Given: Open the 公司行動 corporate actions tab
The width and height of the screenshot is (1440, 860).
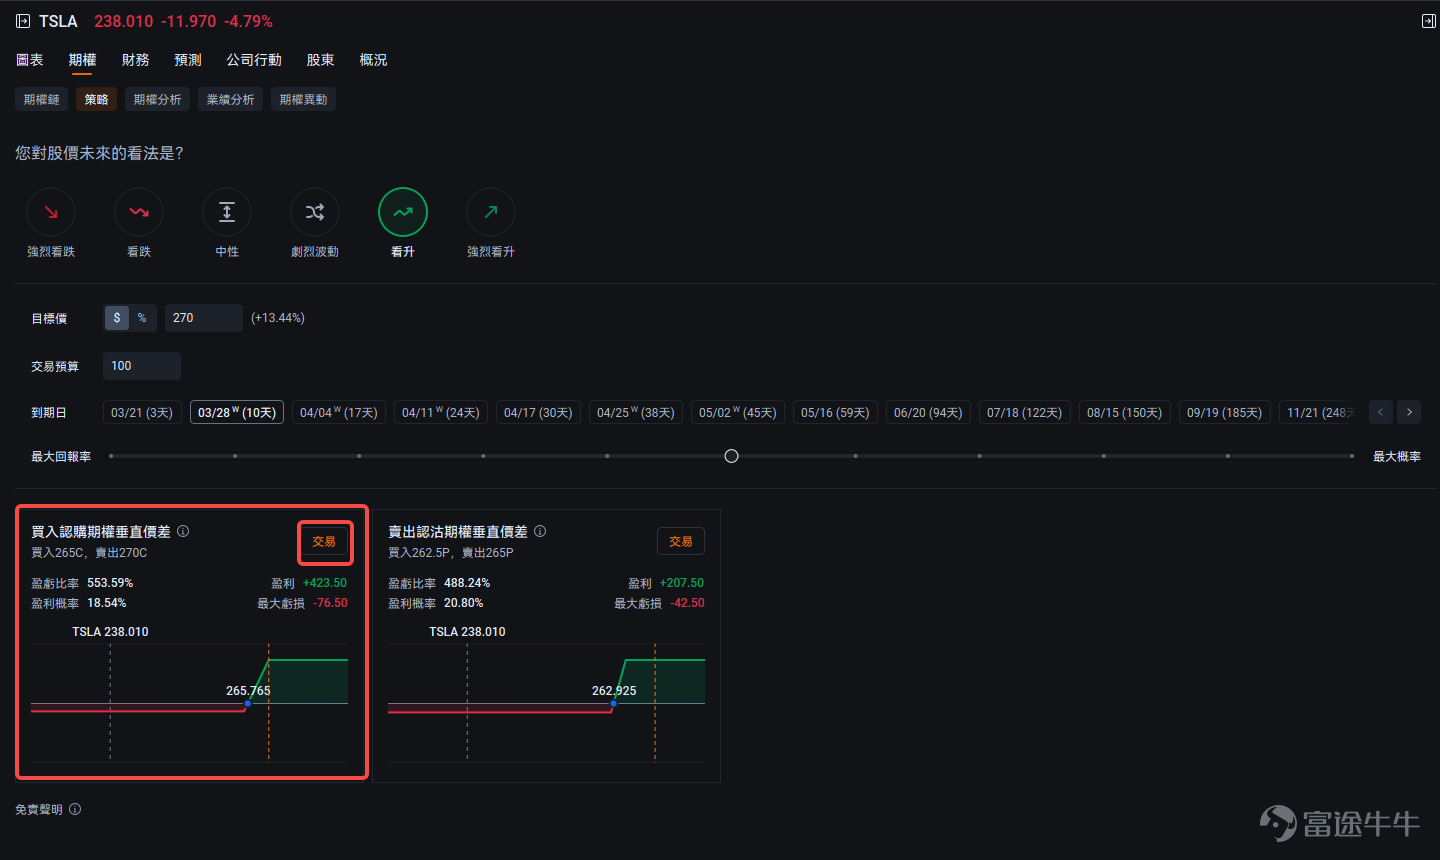Looking at the screenshot, I should 254,60.
